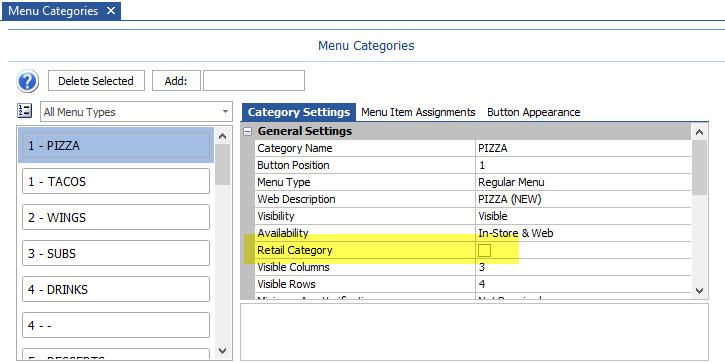Click down arrow of settings grid scrollbar
Viewport: 725px width, 363px height.
tap(699, 290)
